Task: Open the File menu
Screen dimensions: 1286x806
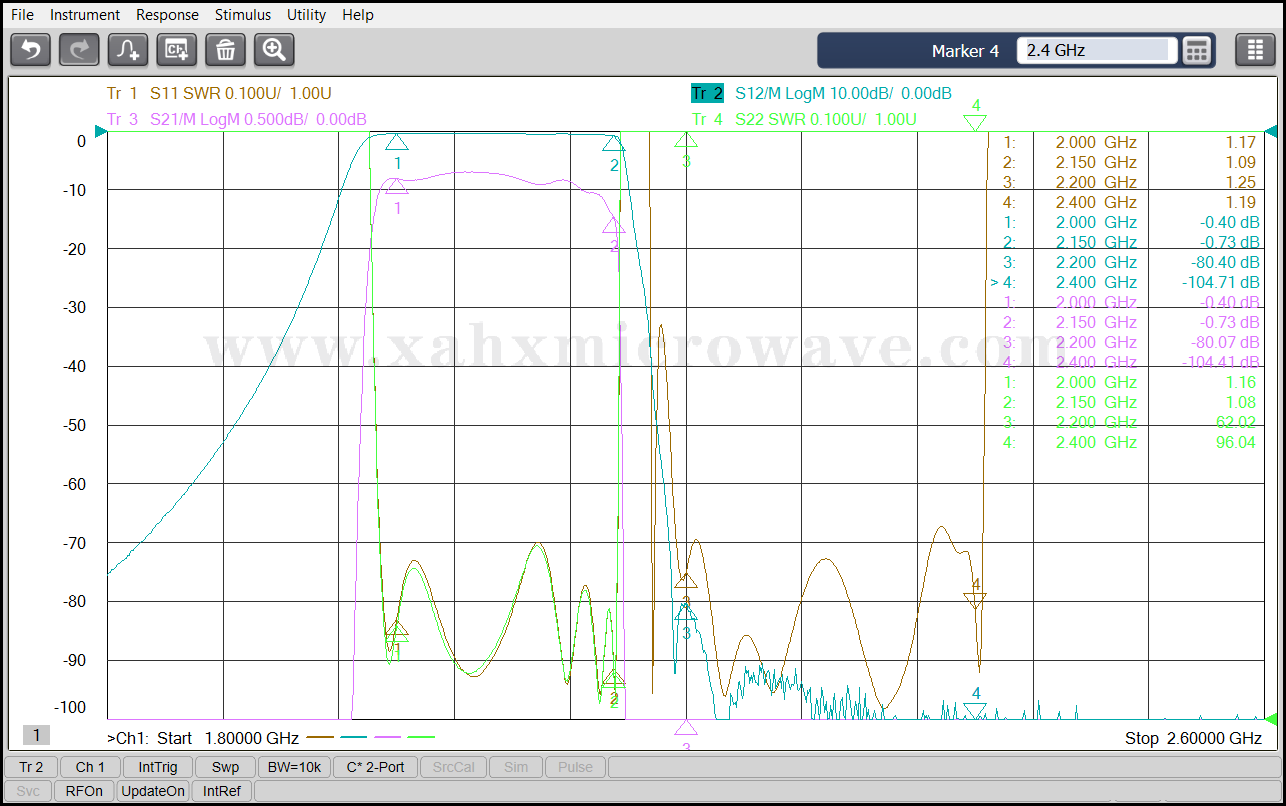Action: click(22, 15)
